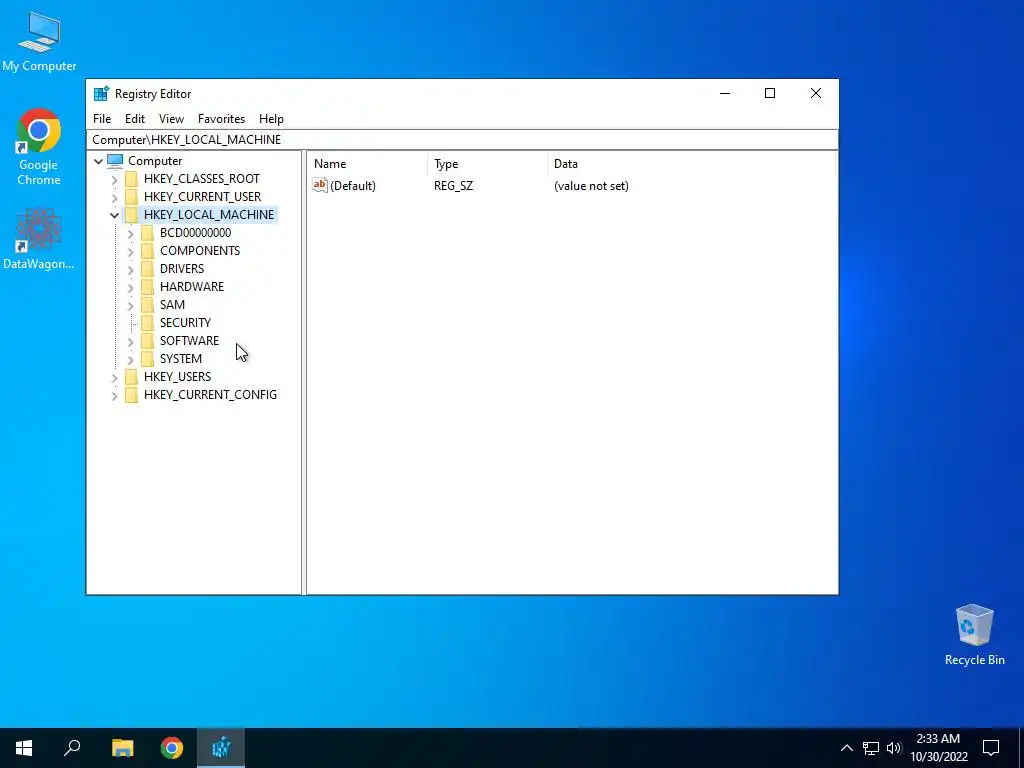Expand the COMPONENTS chevron

(x=131, y=251)
